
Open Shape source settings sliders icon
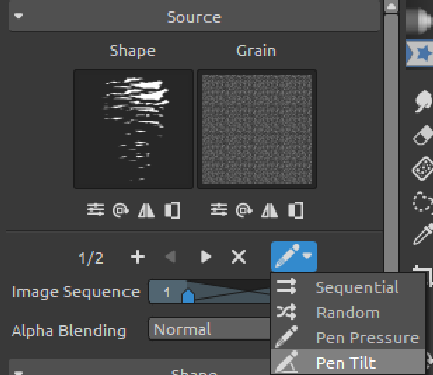(x=95, y=210)
